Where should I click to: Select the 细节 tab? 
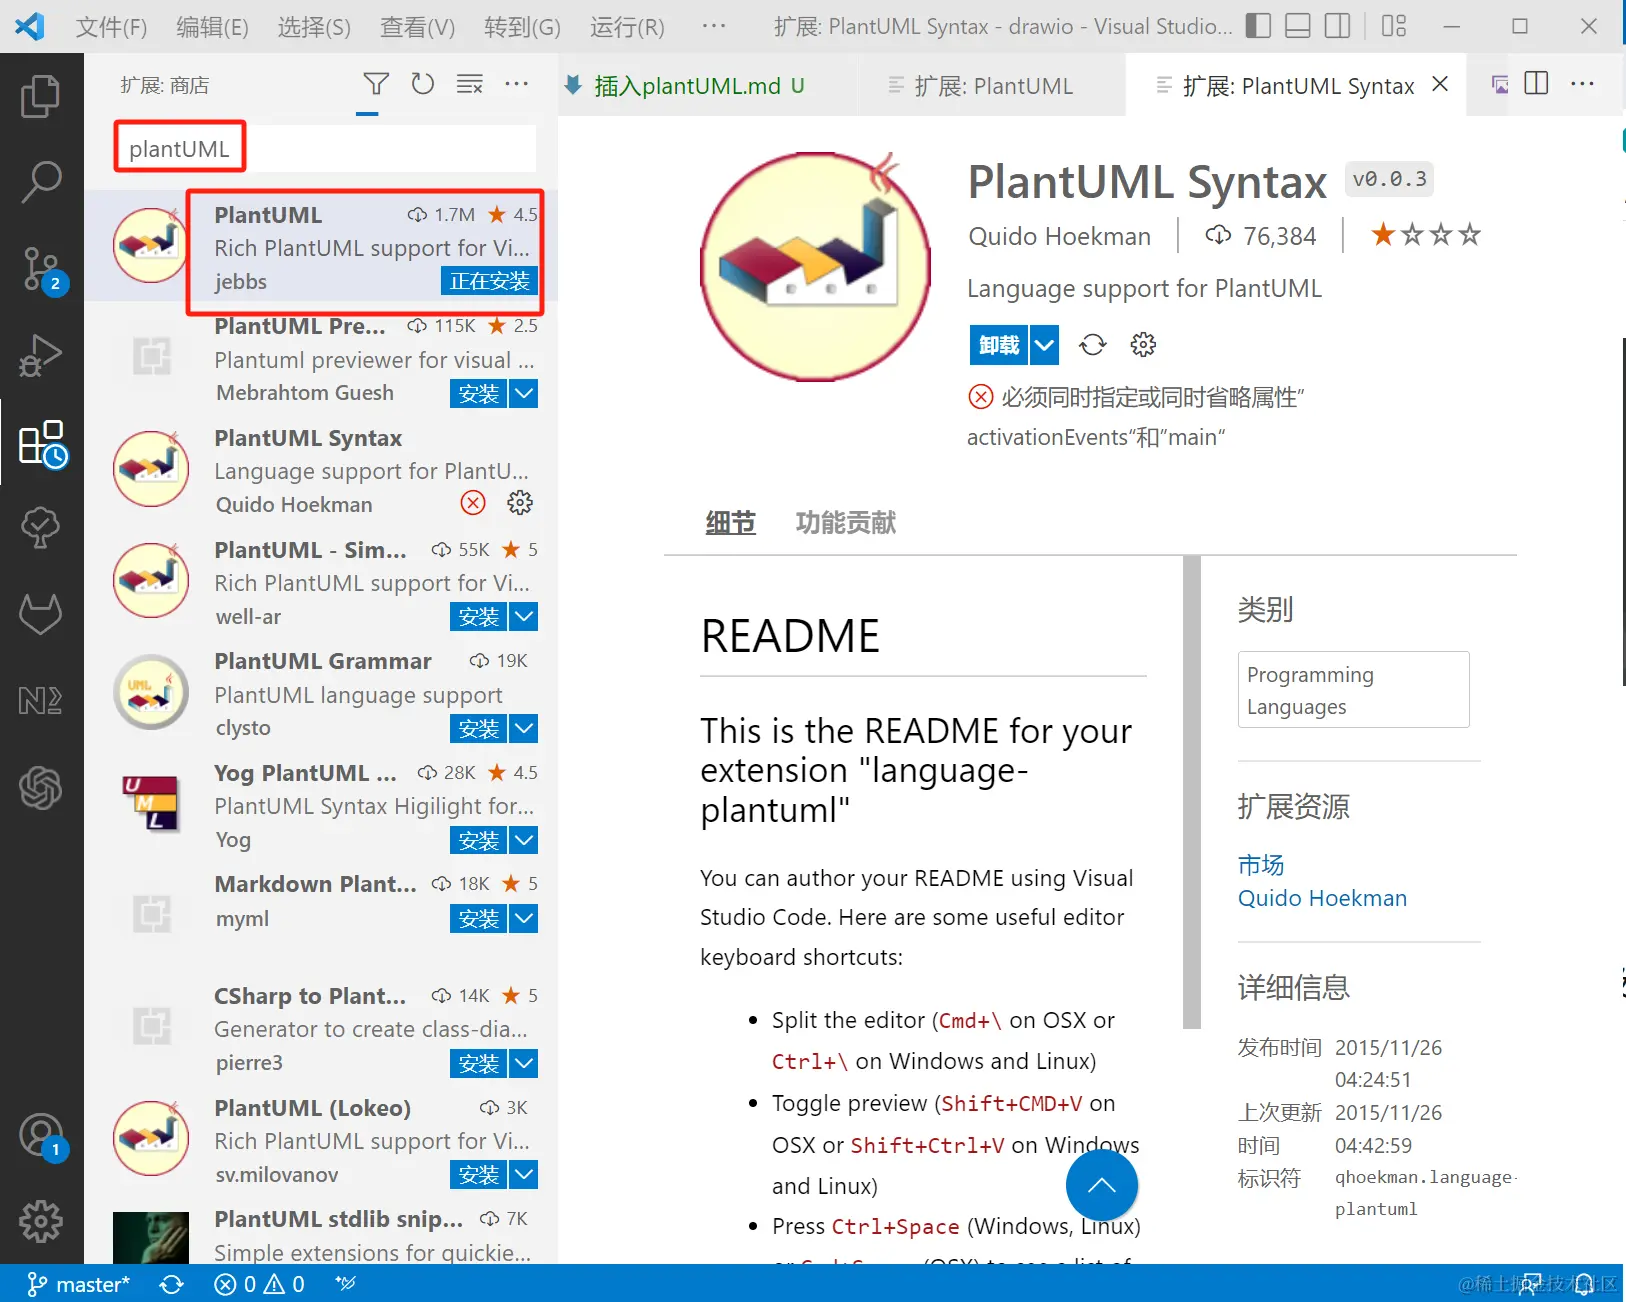click(731, 522)
